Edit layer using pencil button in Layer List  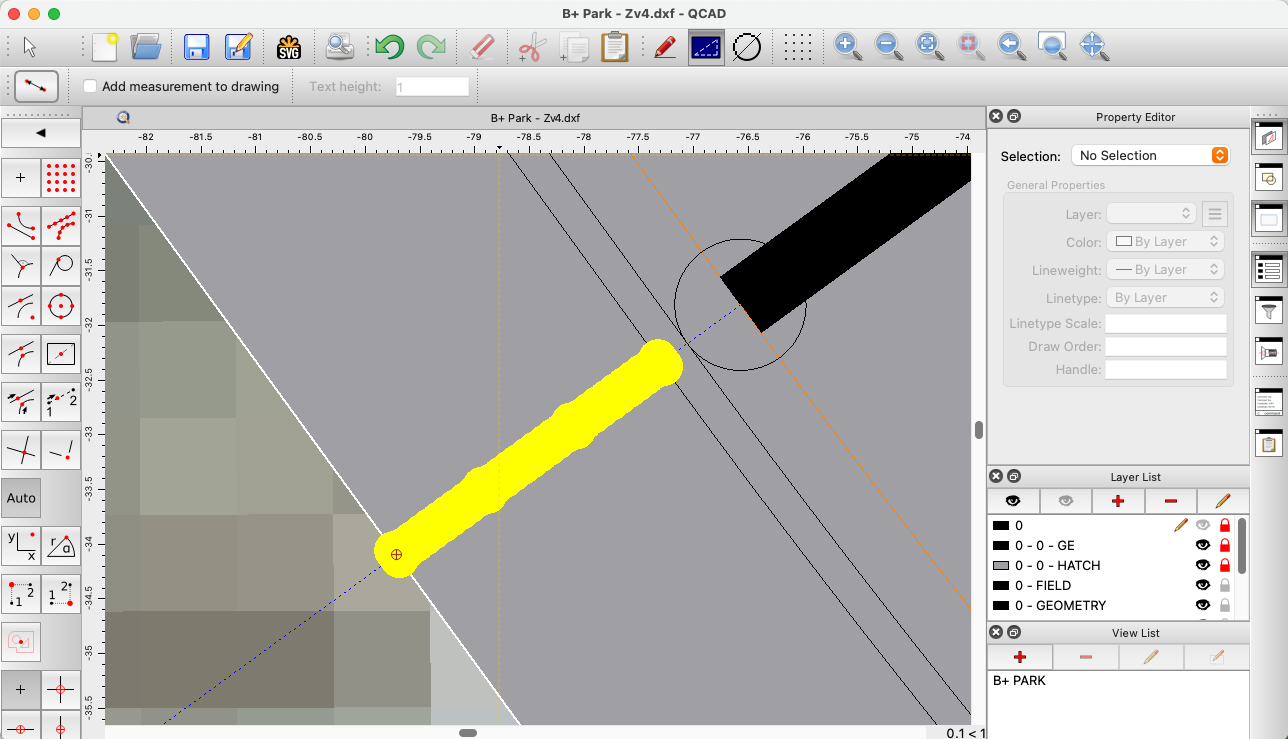click(1222, 500)
